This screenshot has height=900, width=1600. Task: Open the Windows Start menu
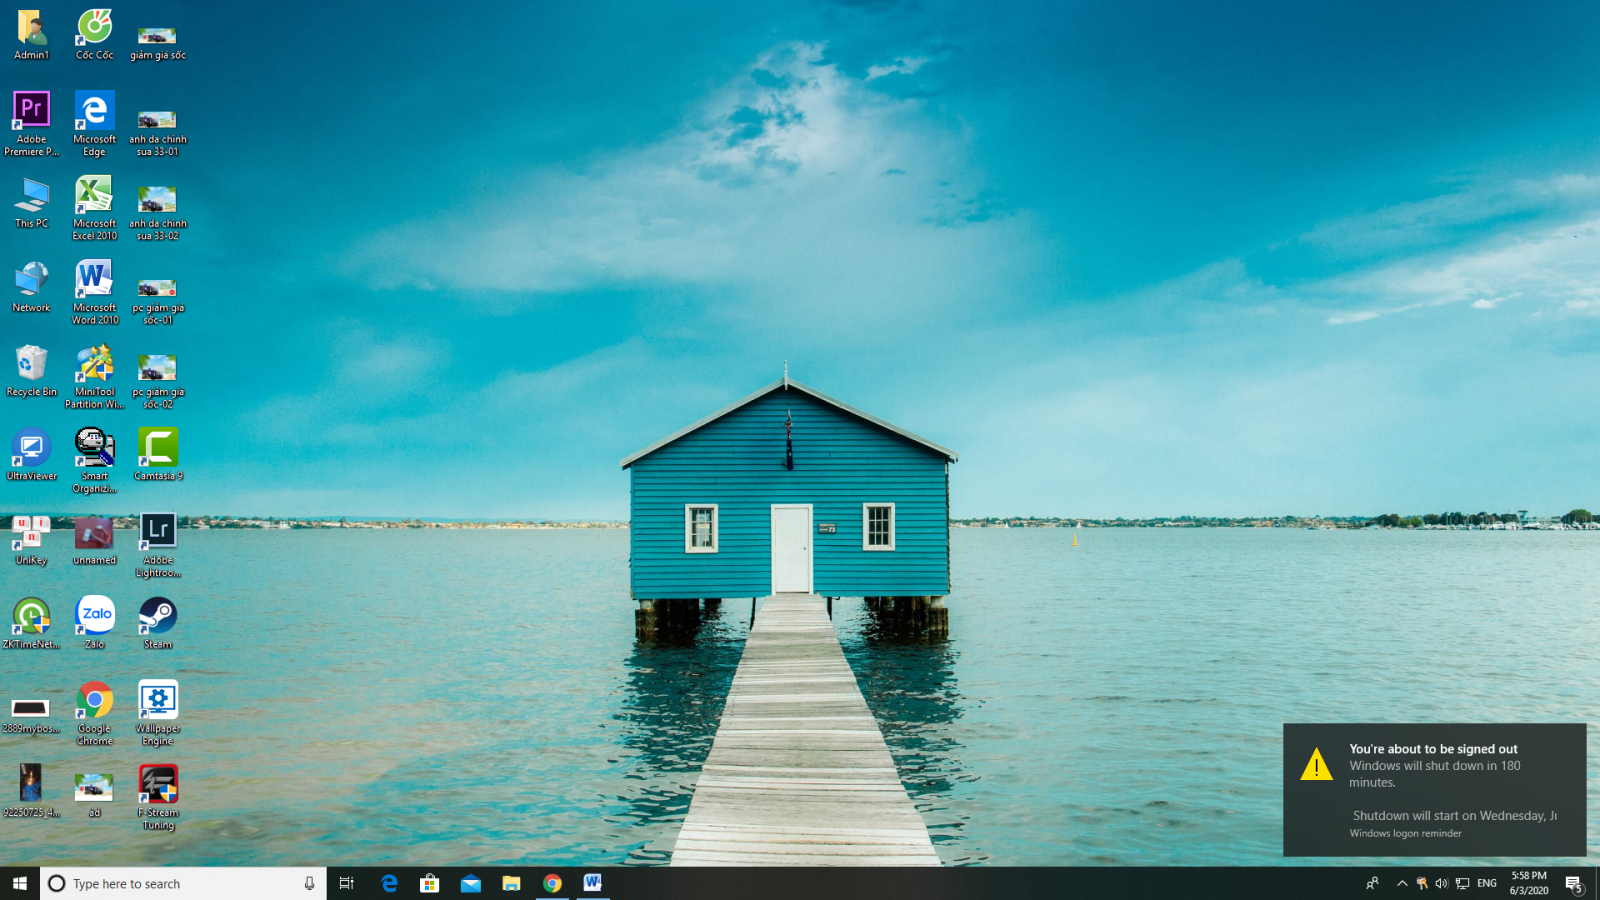click(x=20, y=883)
